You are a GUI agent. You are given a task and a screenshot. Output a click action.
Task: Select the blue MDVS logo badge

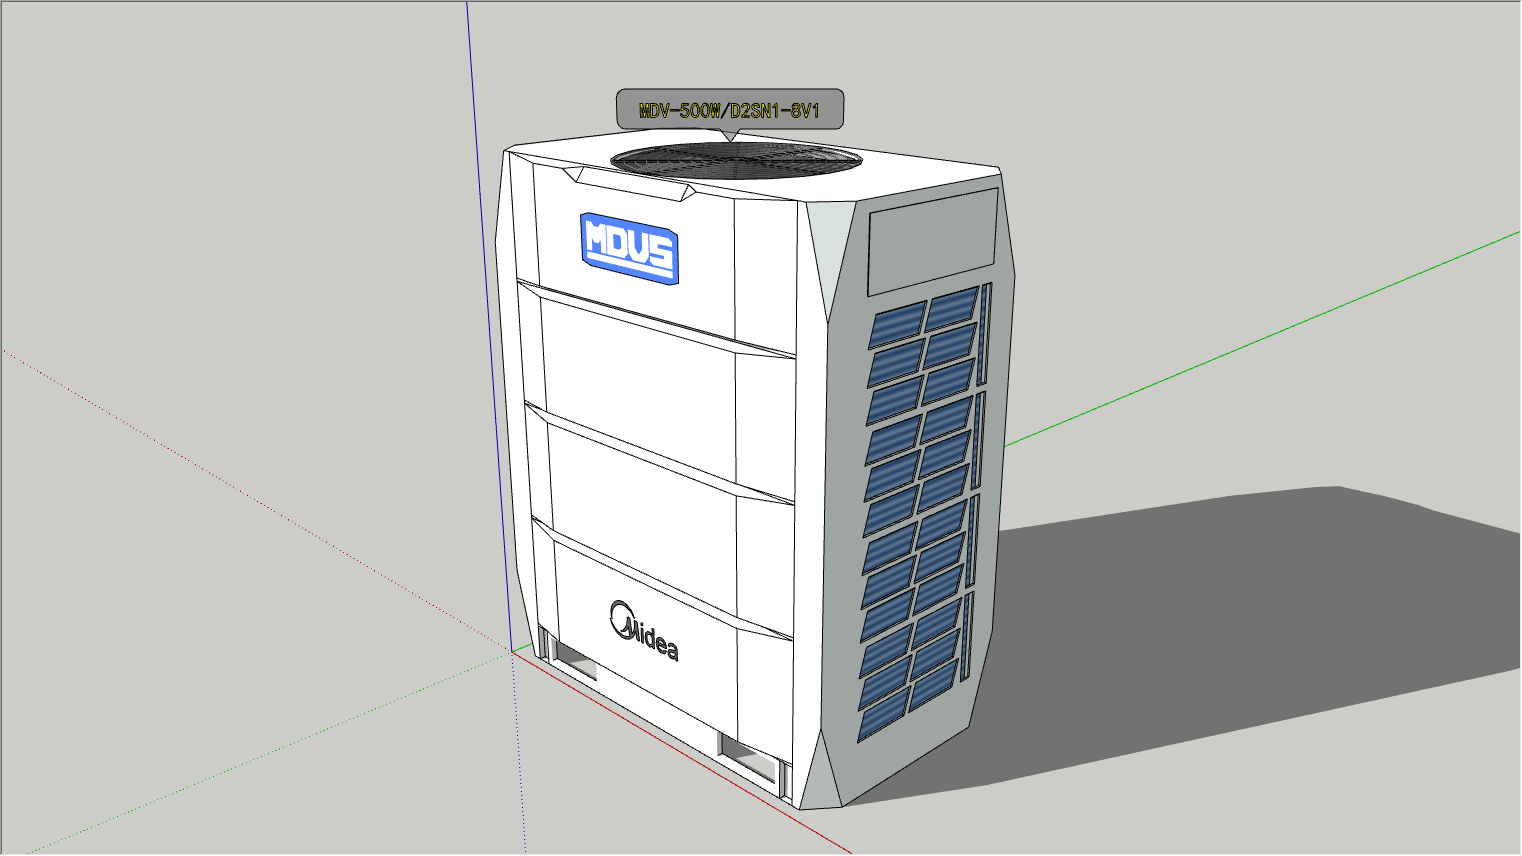630,248
